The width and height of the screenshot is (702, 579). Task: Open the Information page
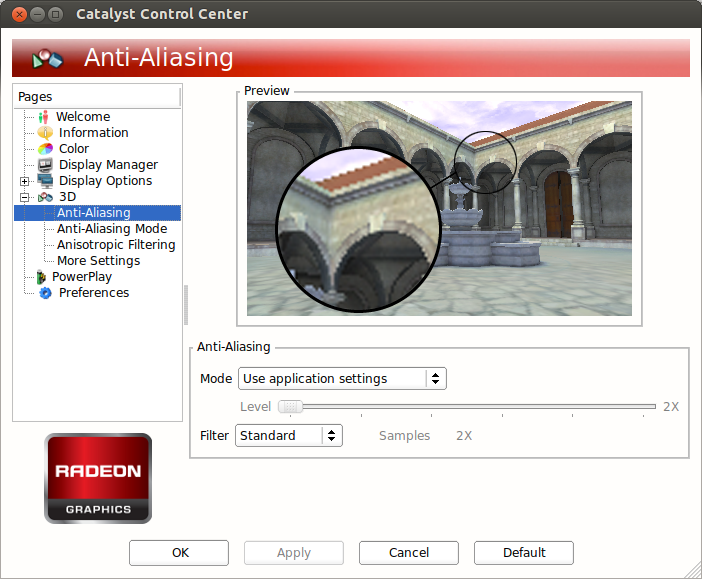pyautogui.click(x=94, y=133)
